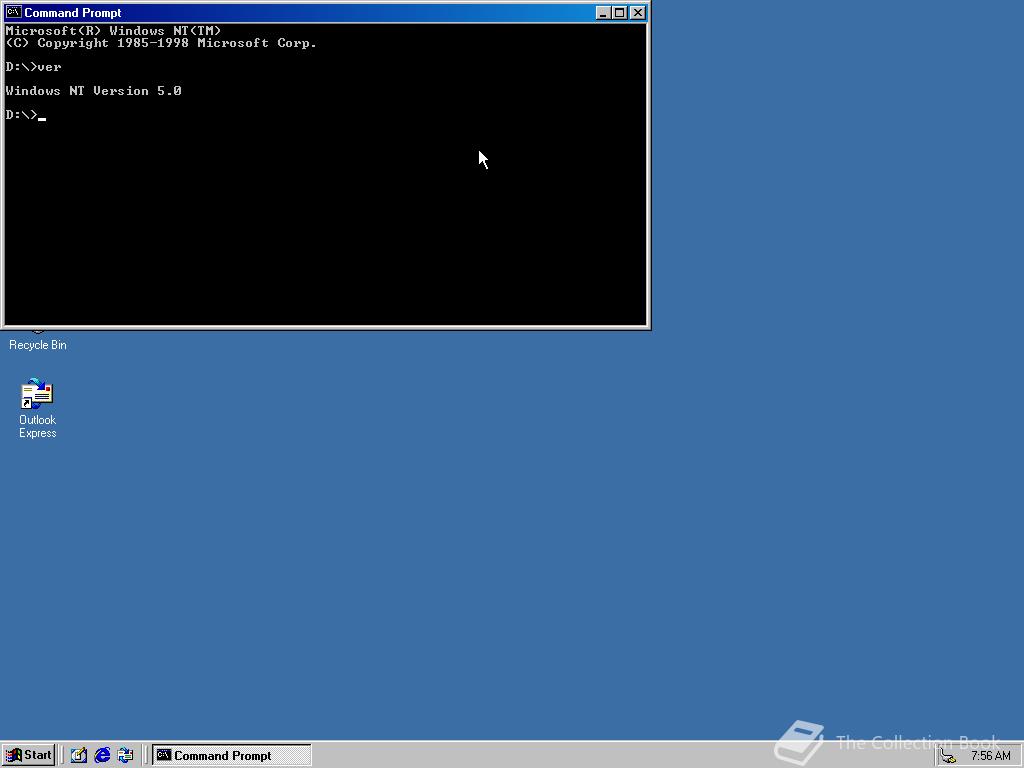Open the Start menu
1024x768 pixels.
click(x=28, y=756)
